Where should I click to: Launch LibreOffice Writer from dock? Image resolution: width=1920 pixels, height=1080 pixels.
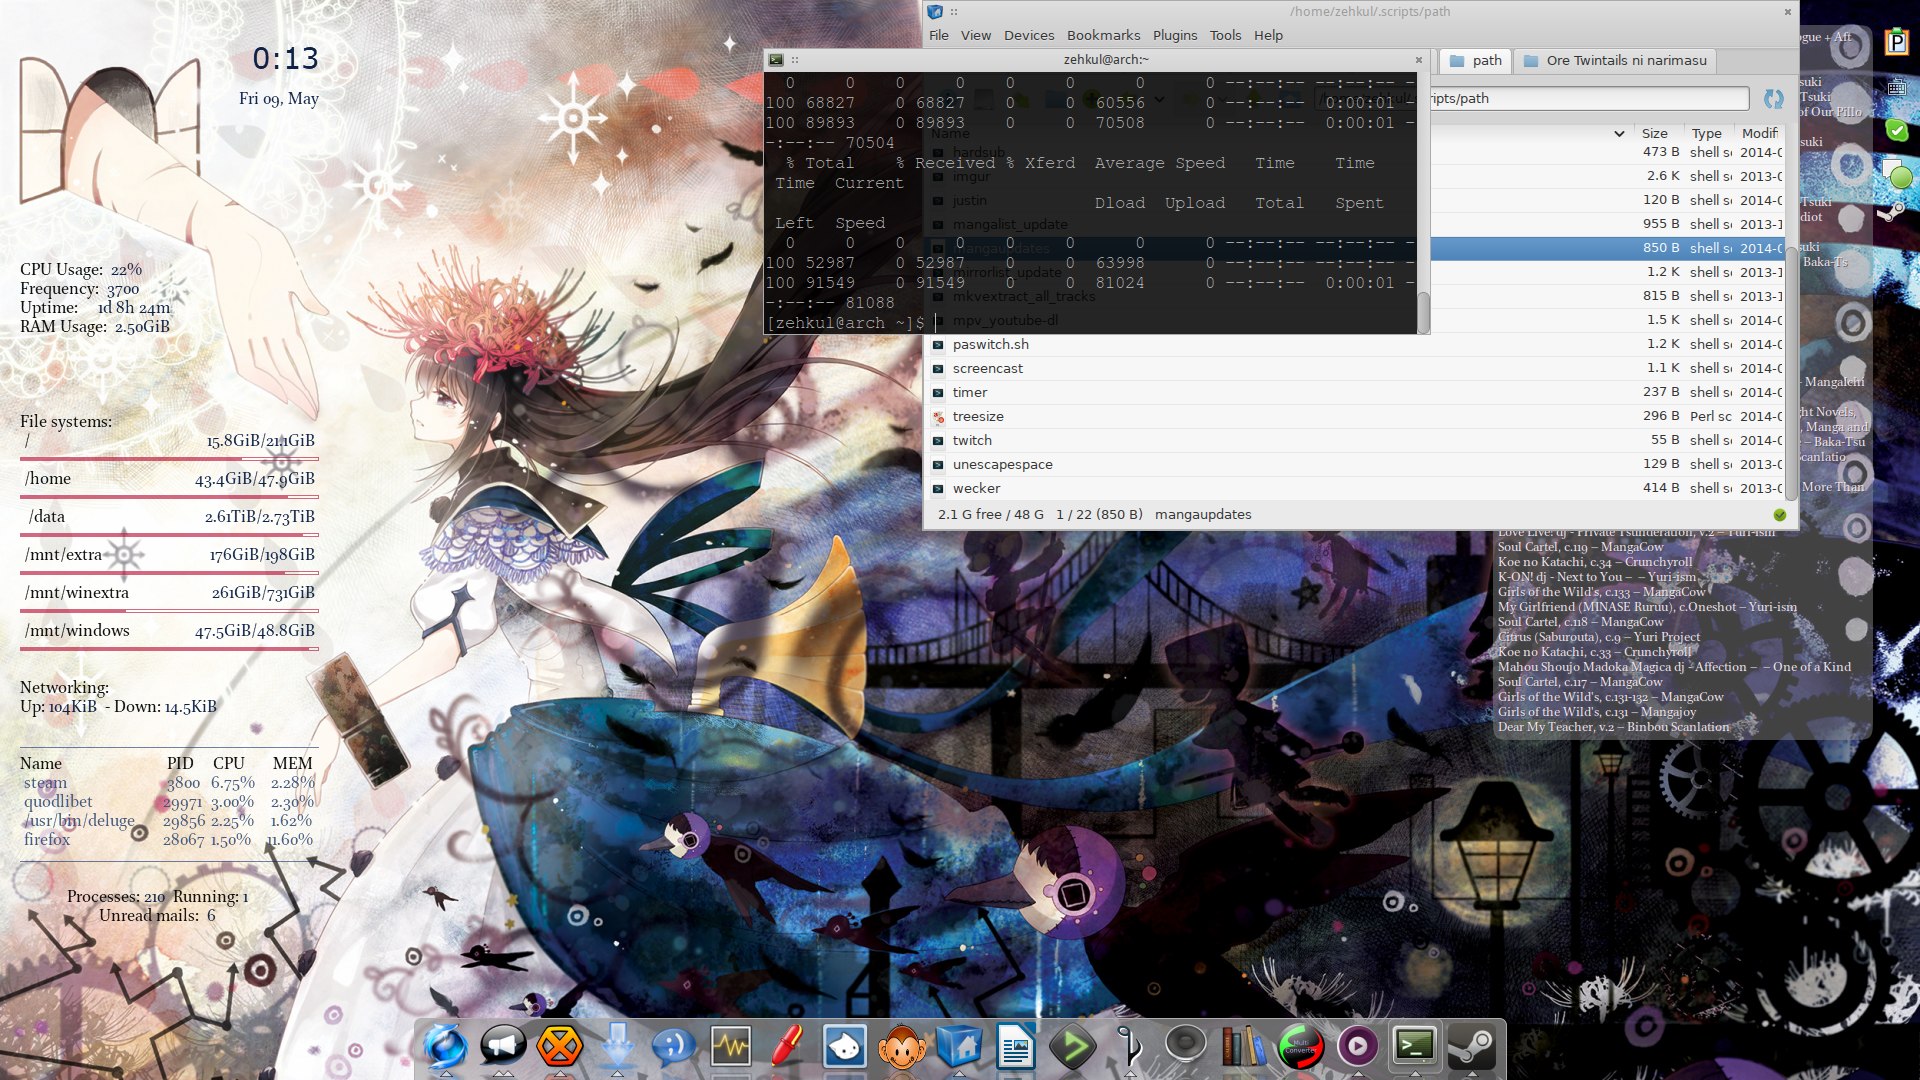tap(1015, 1047)
